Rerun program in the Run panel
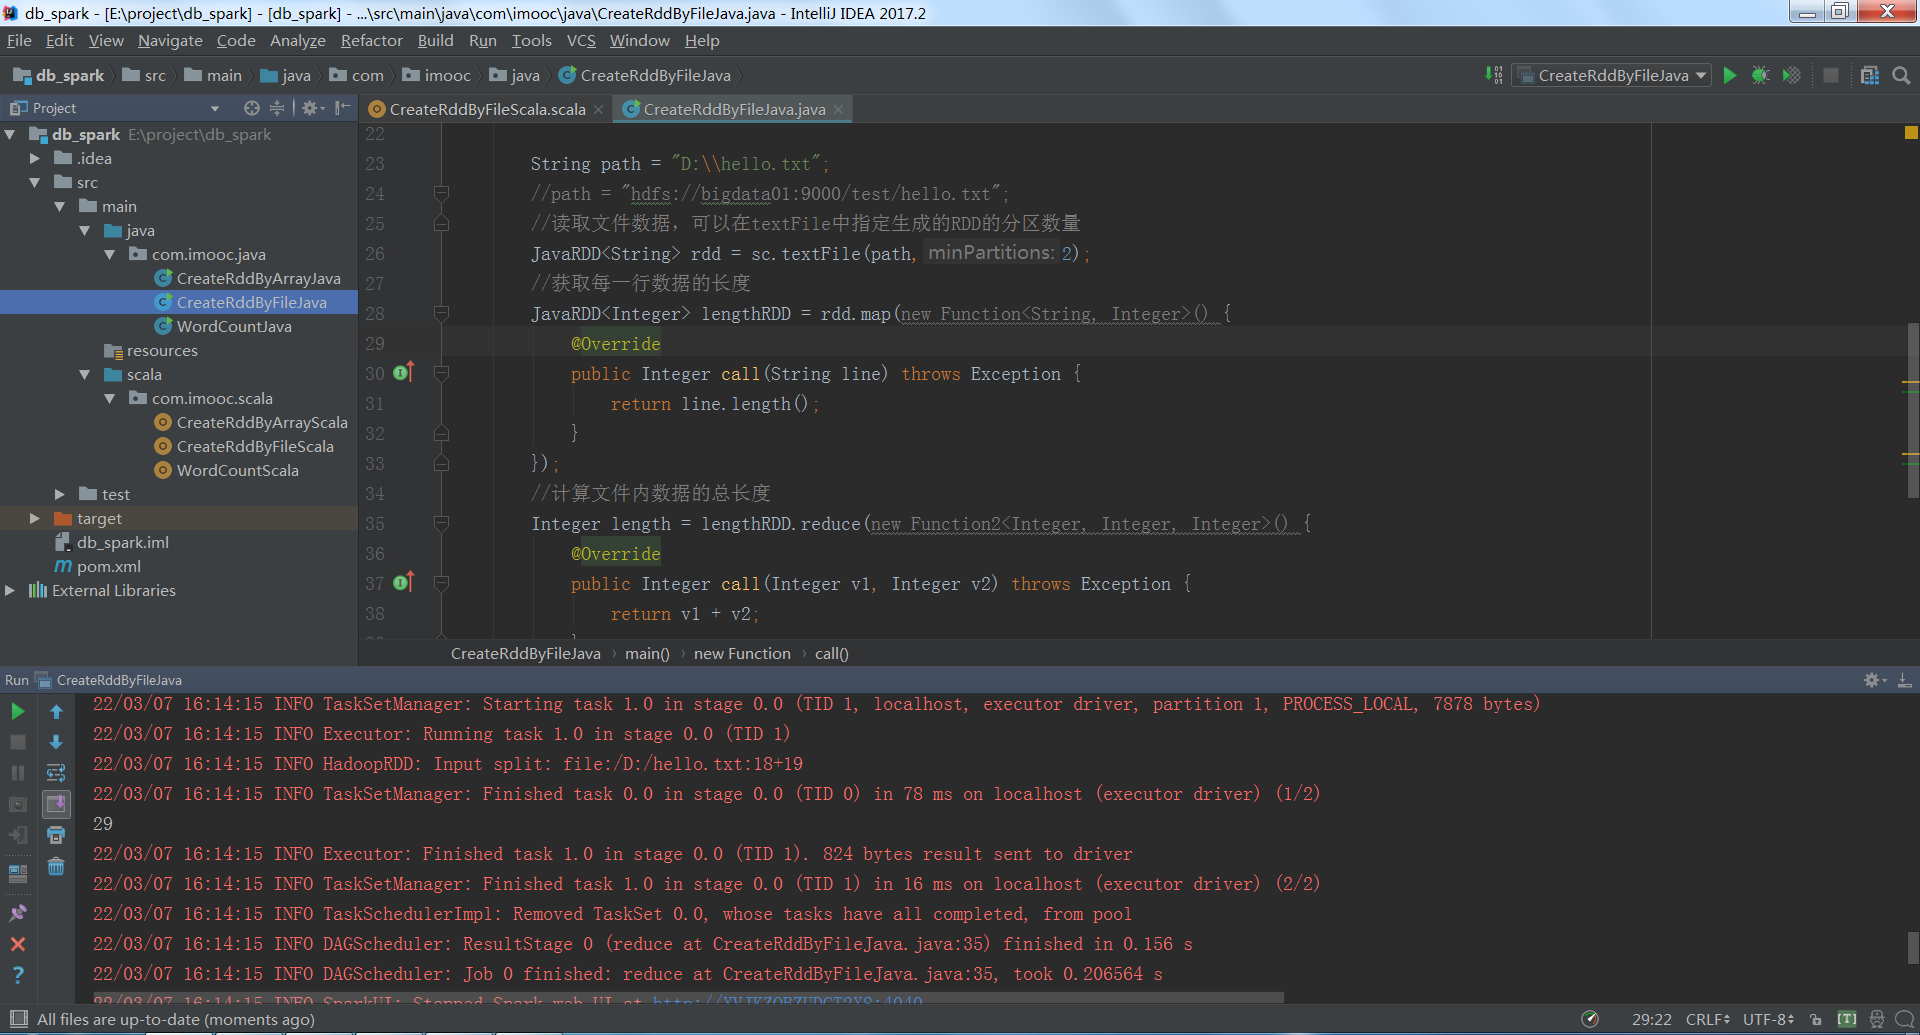 18,712
